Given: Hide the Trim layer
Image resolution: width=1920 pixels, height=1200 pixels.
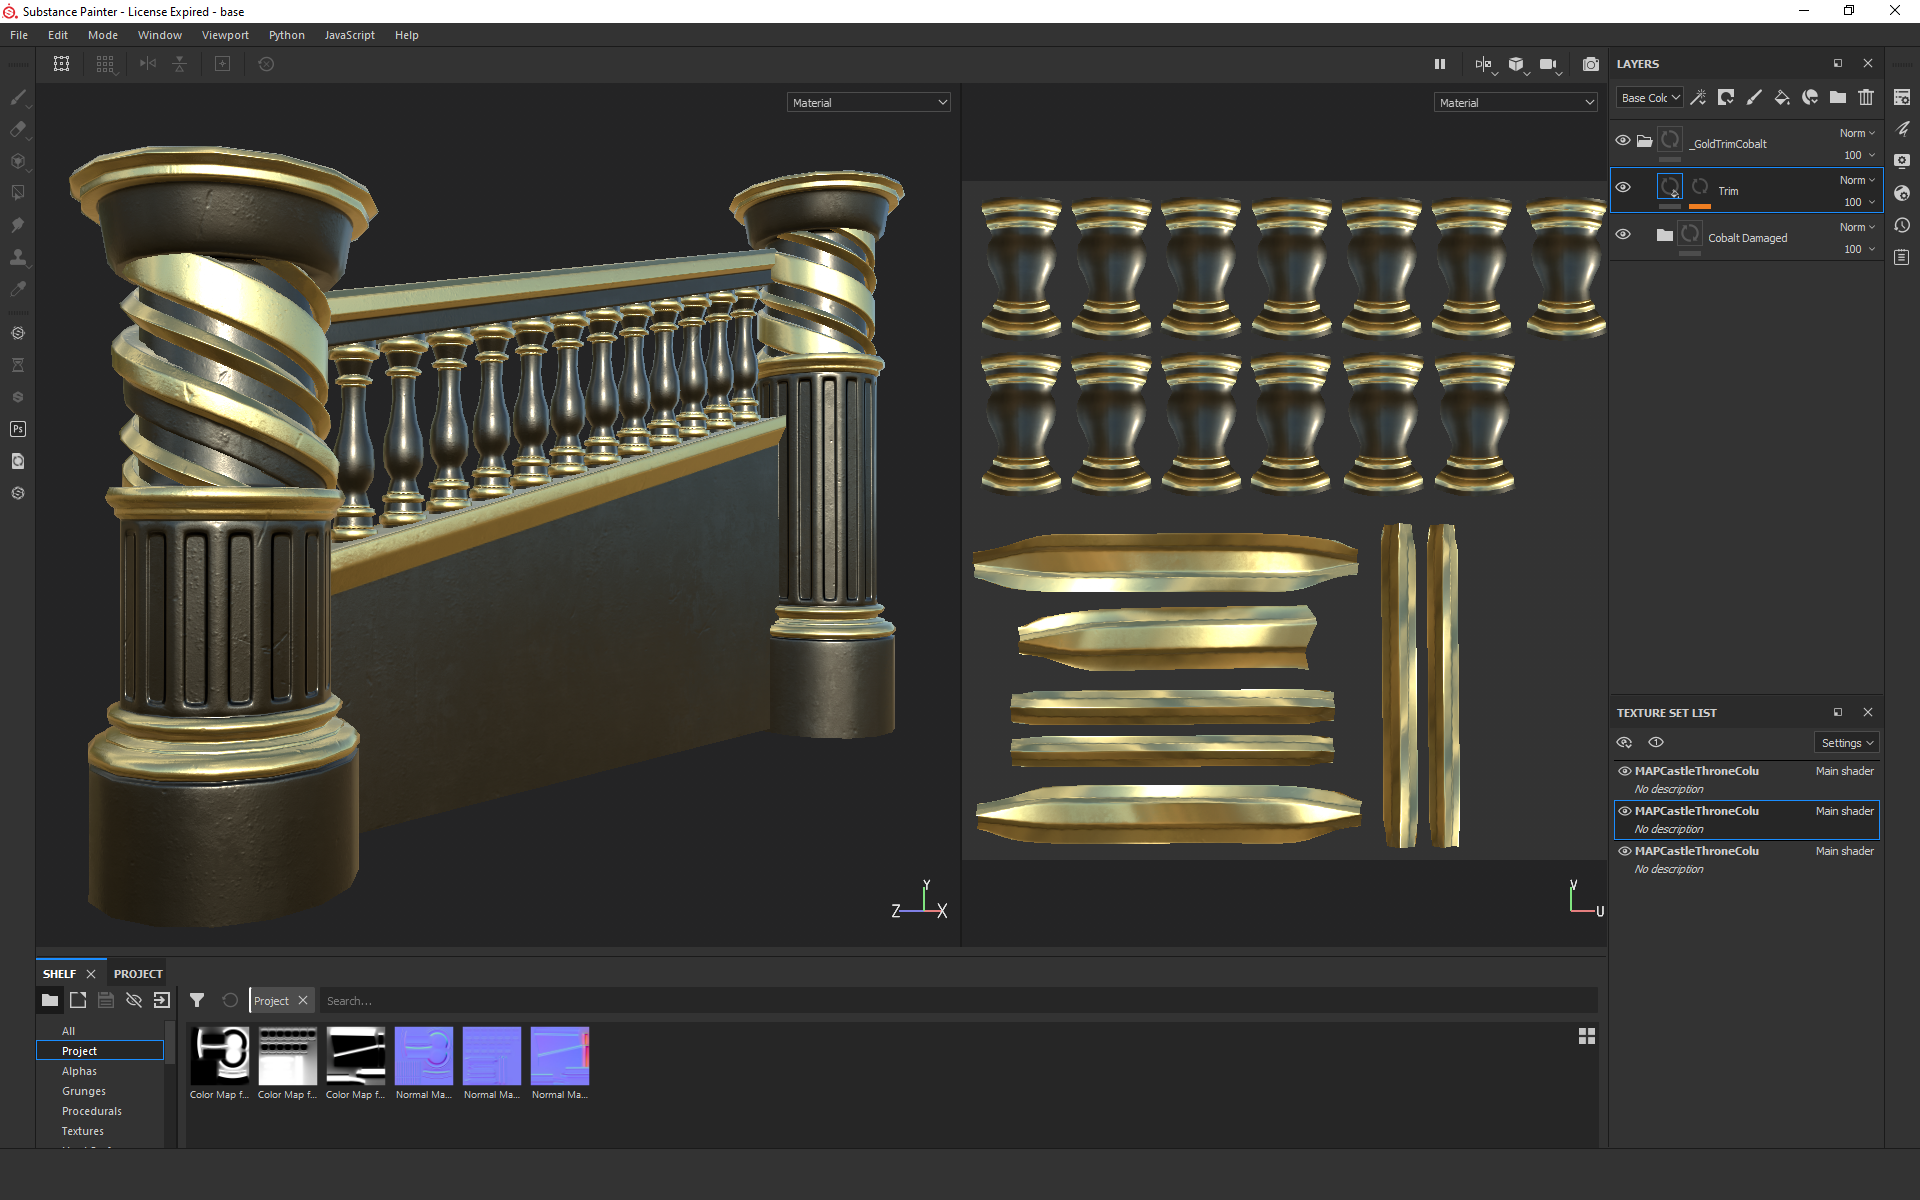Looking at the screenshot, I should (1623, 187).
